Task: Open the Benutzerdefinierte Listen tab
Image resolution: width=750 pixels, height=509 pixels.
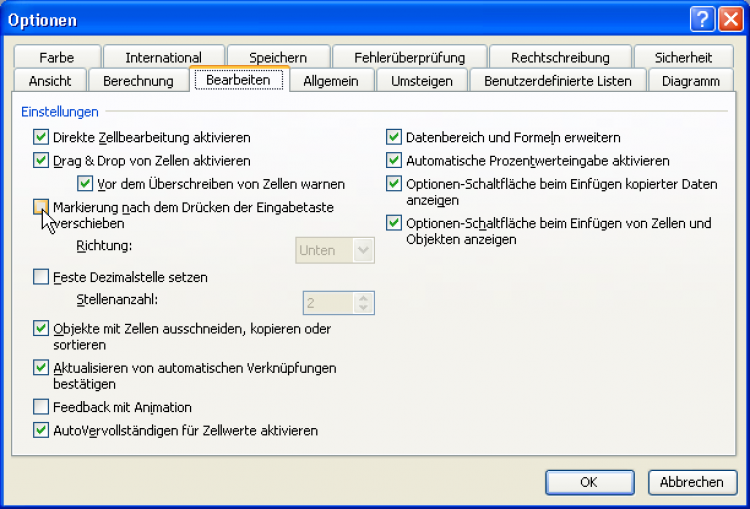Action: 557,81
